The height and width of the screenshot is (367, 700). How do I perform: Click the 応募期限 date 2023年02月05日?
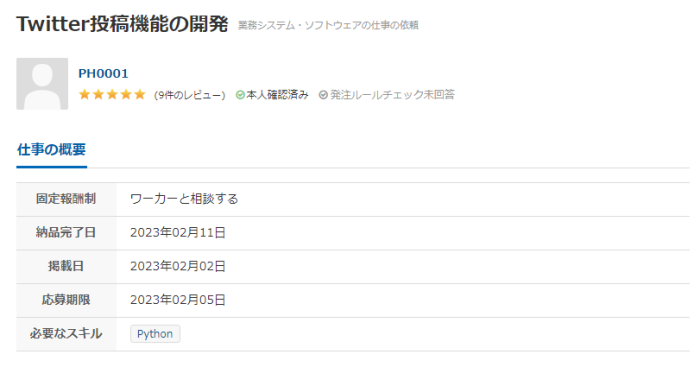(178, 300)
